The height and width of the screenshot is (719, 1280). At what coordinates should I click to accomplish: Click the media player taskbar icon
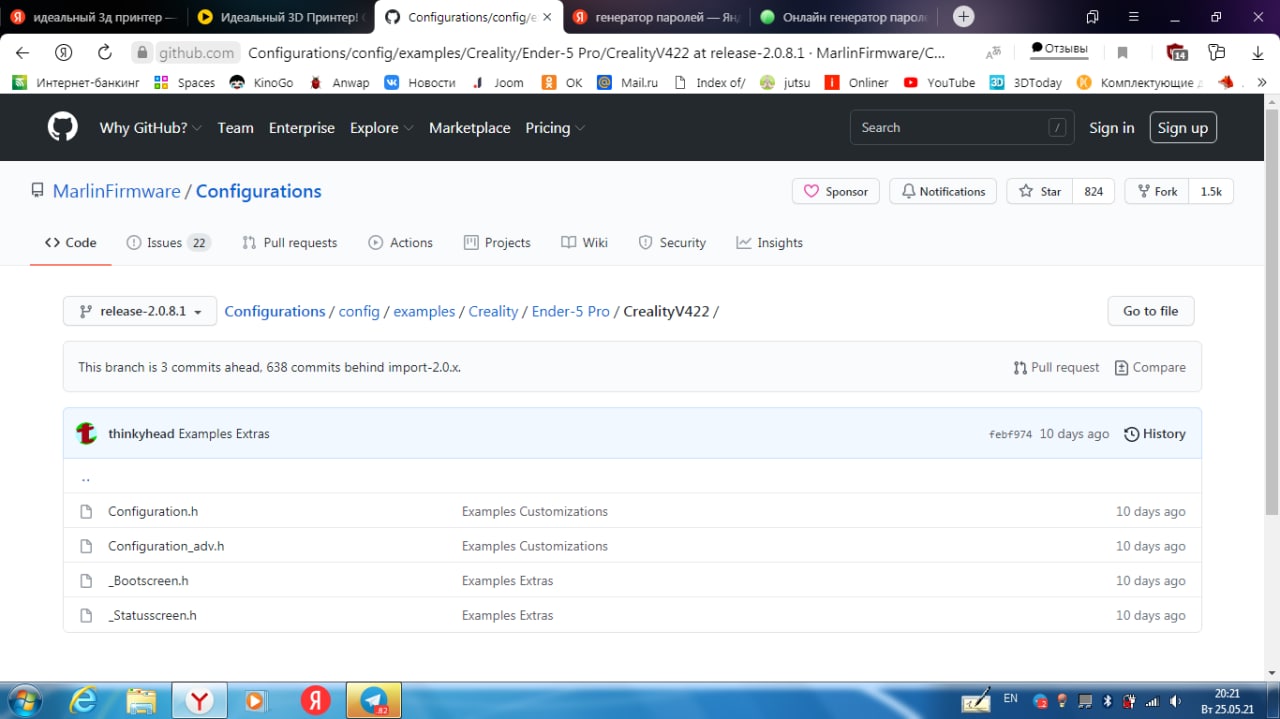(256, 701)
